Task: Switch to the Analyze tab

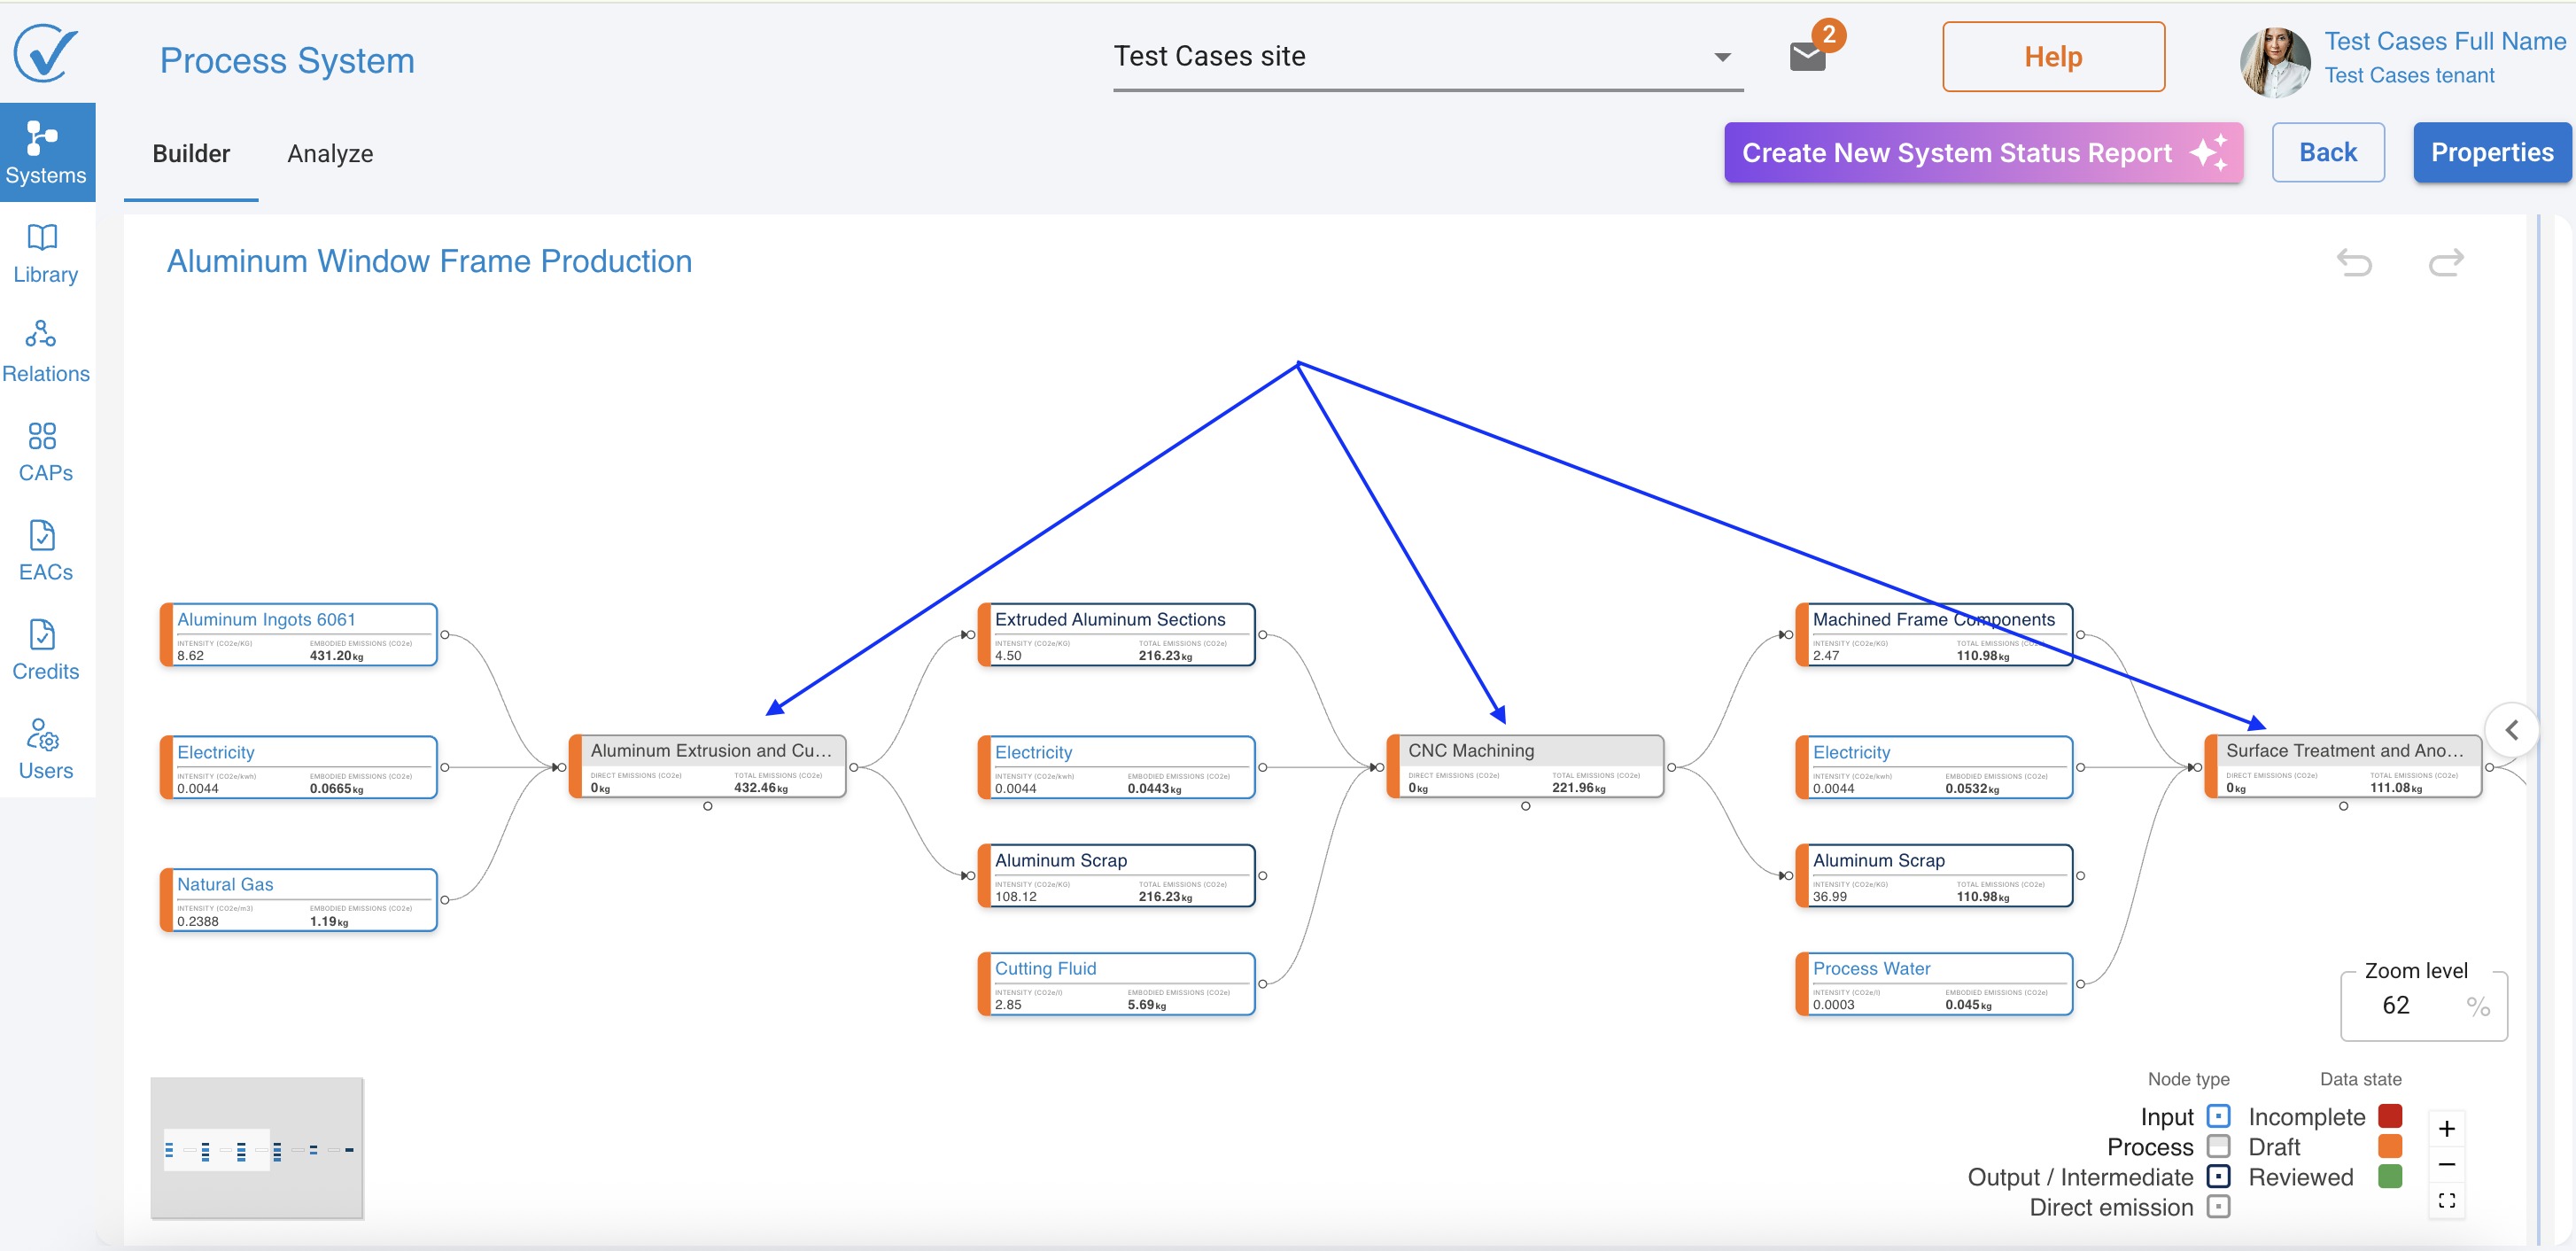Action: click(x=330, y=153)
